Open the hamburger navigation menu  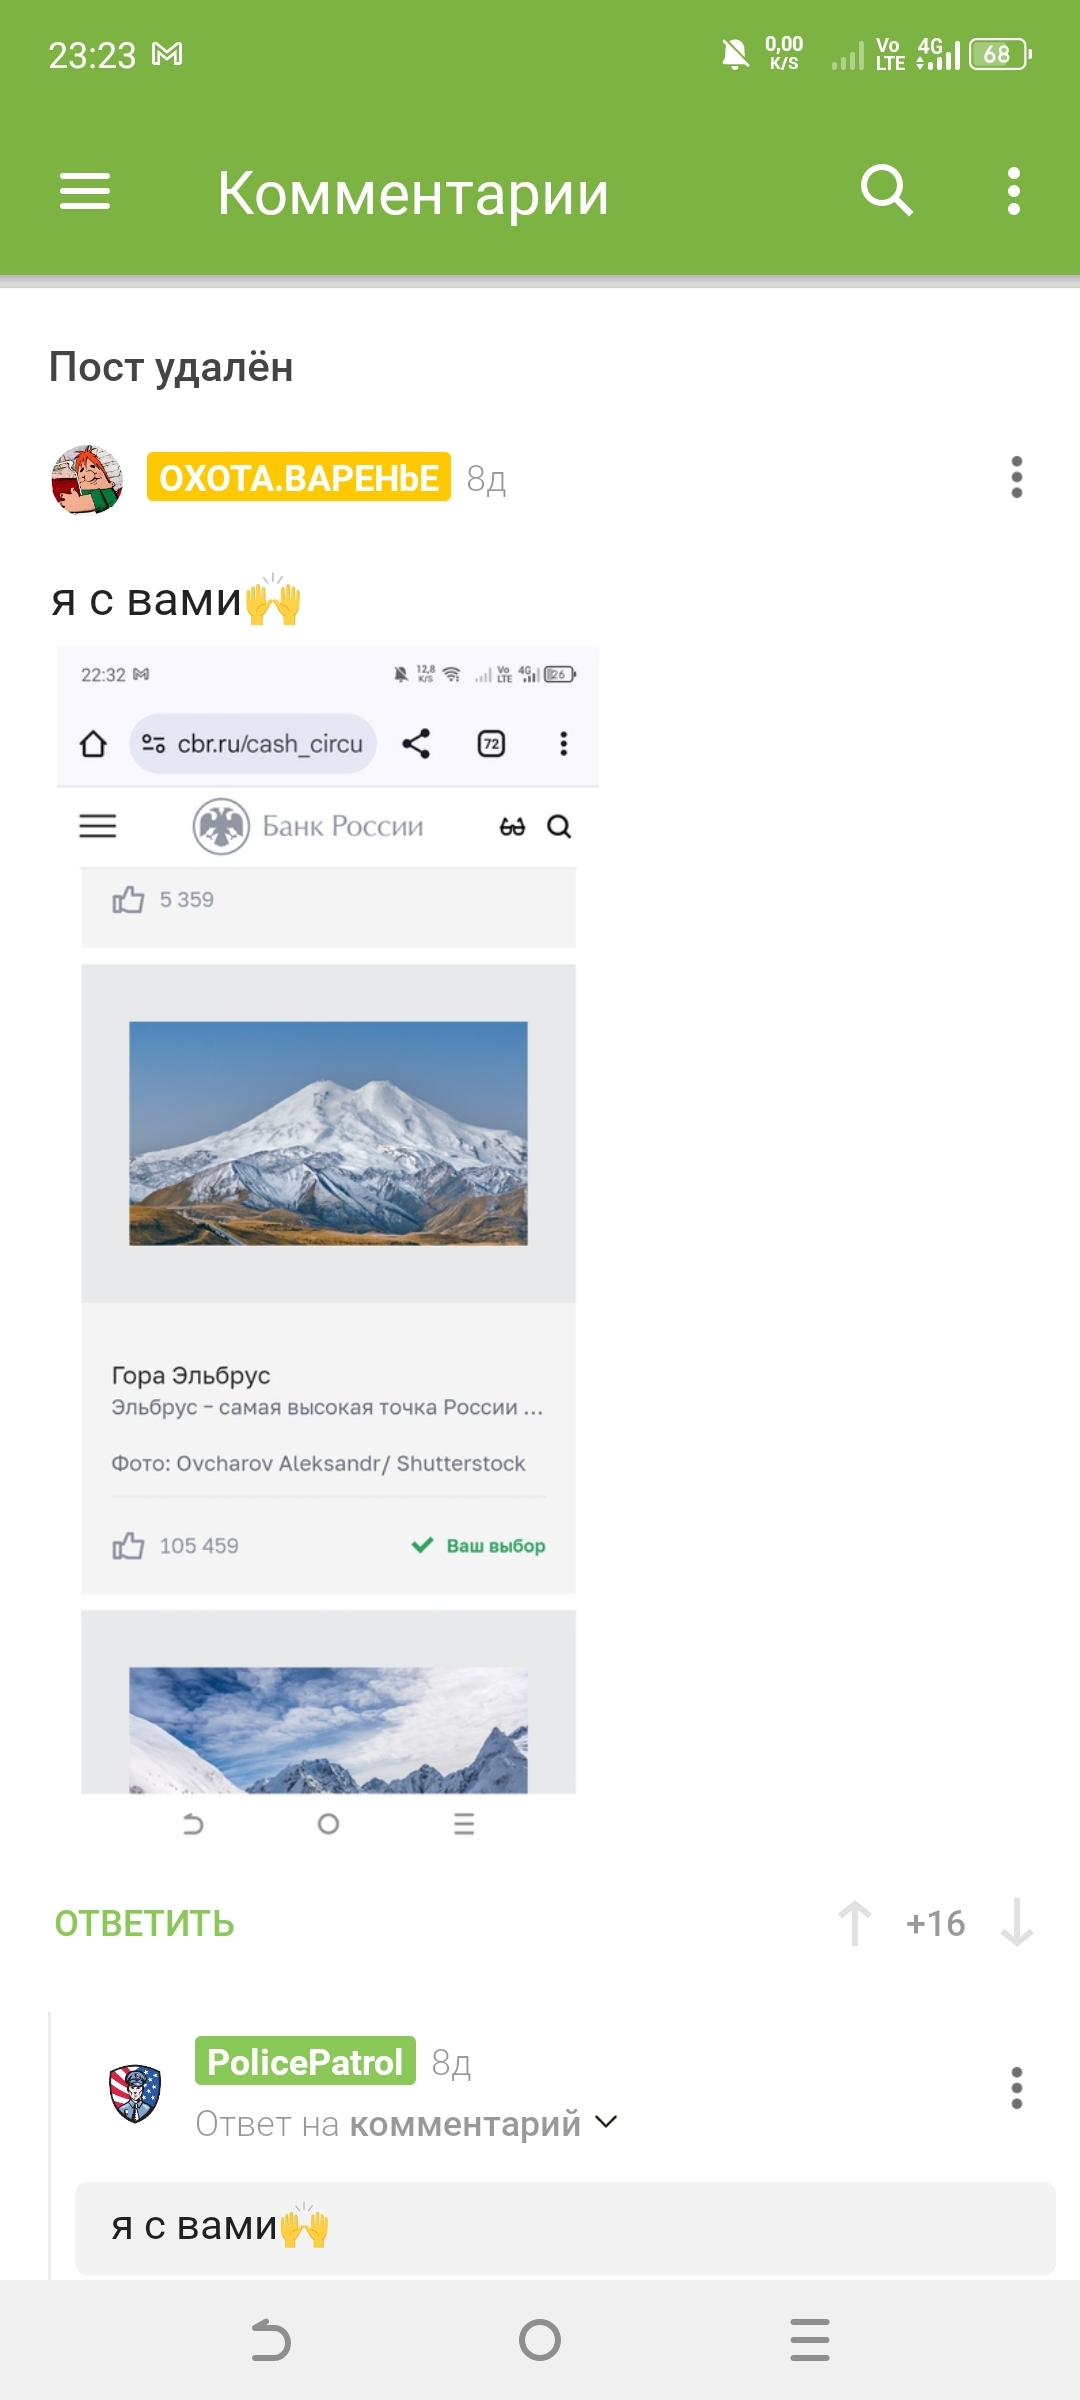[85, 191]
